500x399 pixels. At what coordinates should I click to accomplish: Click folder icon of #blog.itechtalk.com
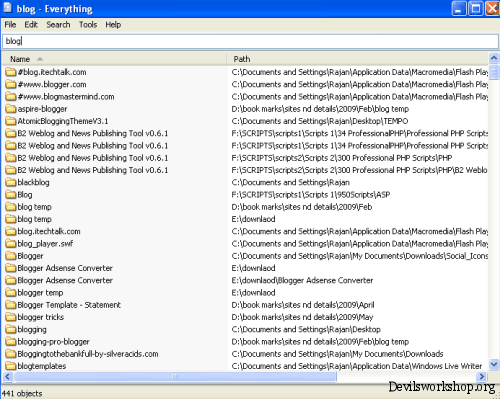[x=11, y=72]
